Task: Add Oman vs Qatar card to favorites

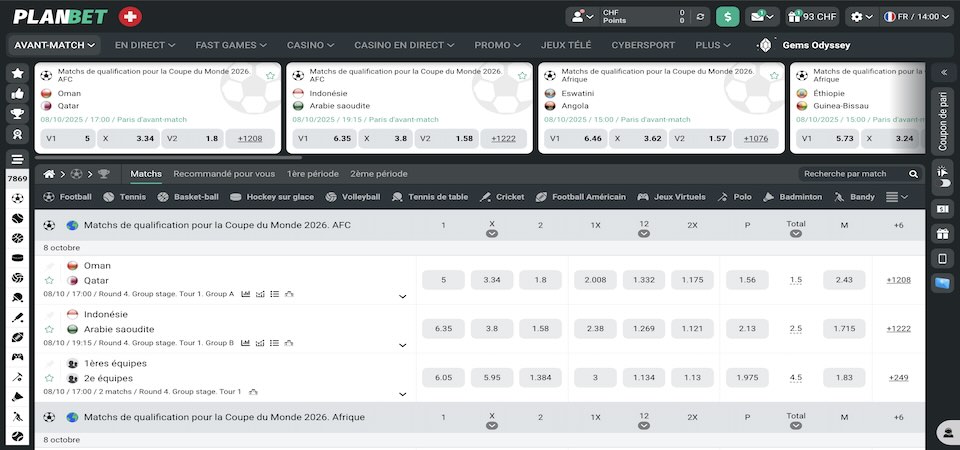Action: 270,76
